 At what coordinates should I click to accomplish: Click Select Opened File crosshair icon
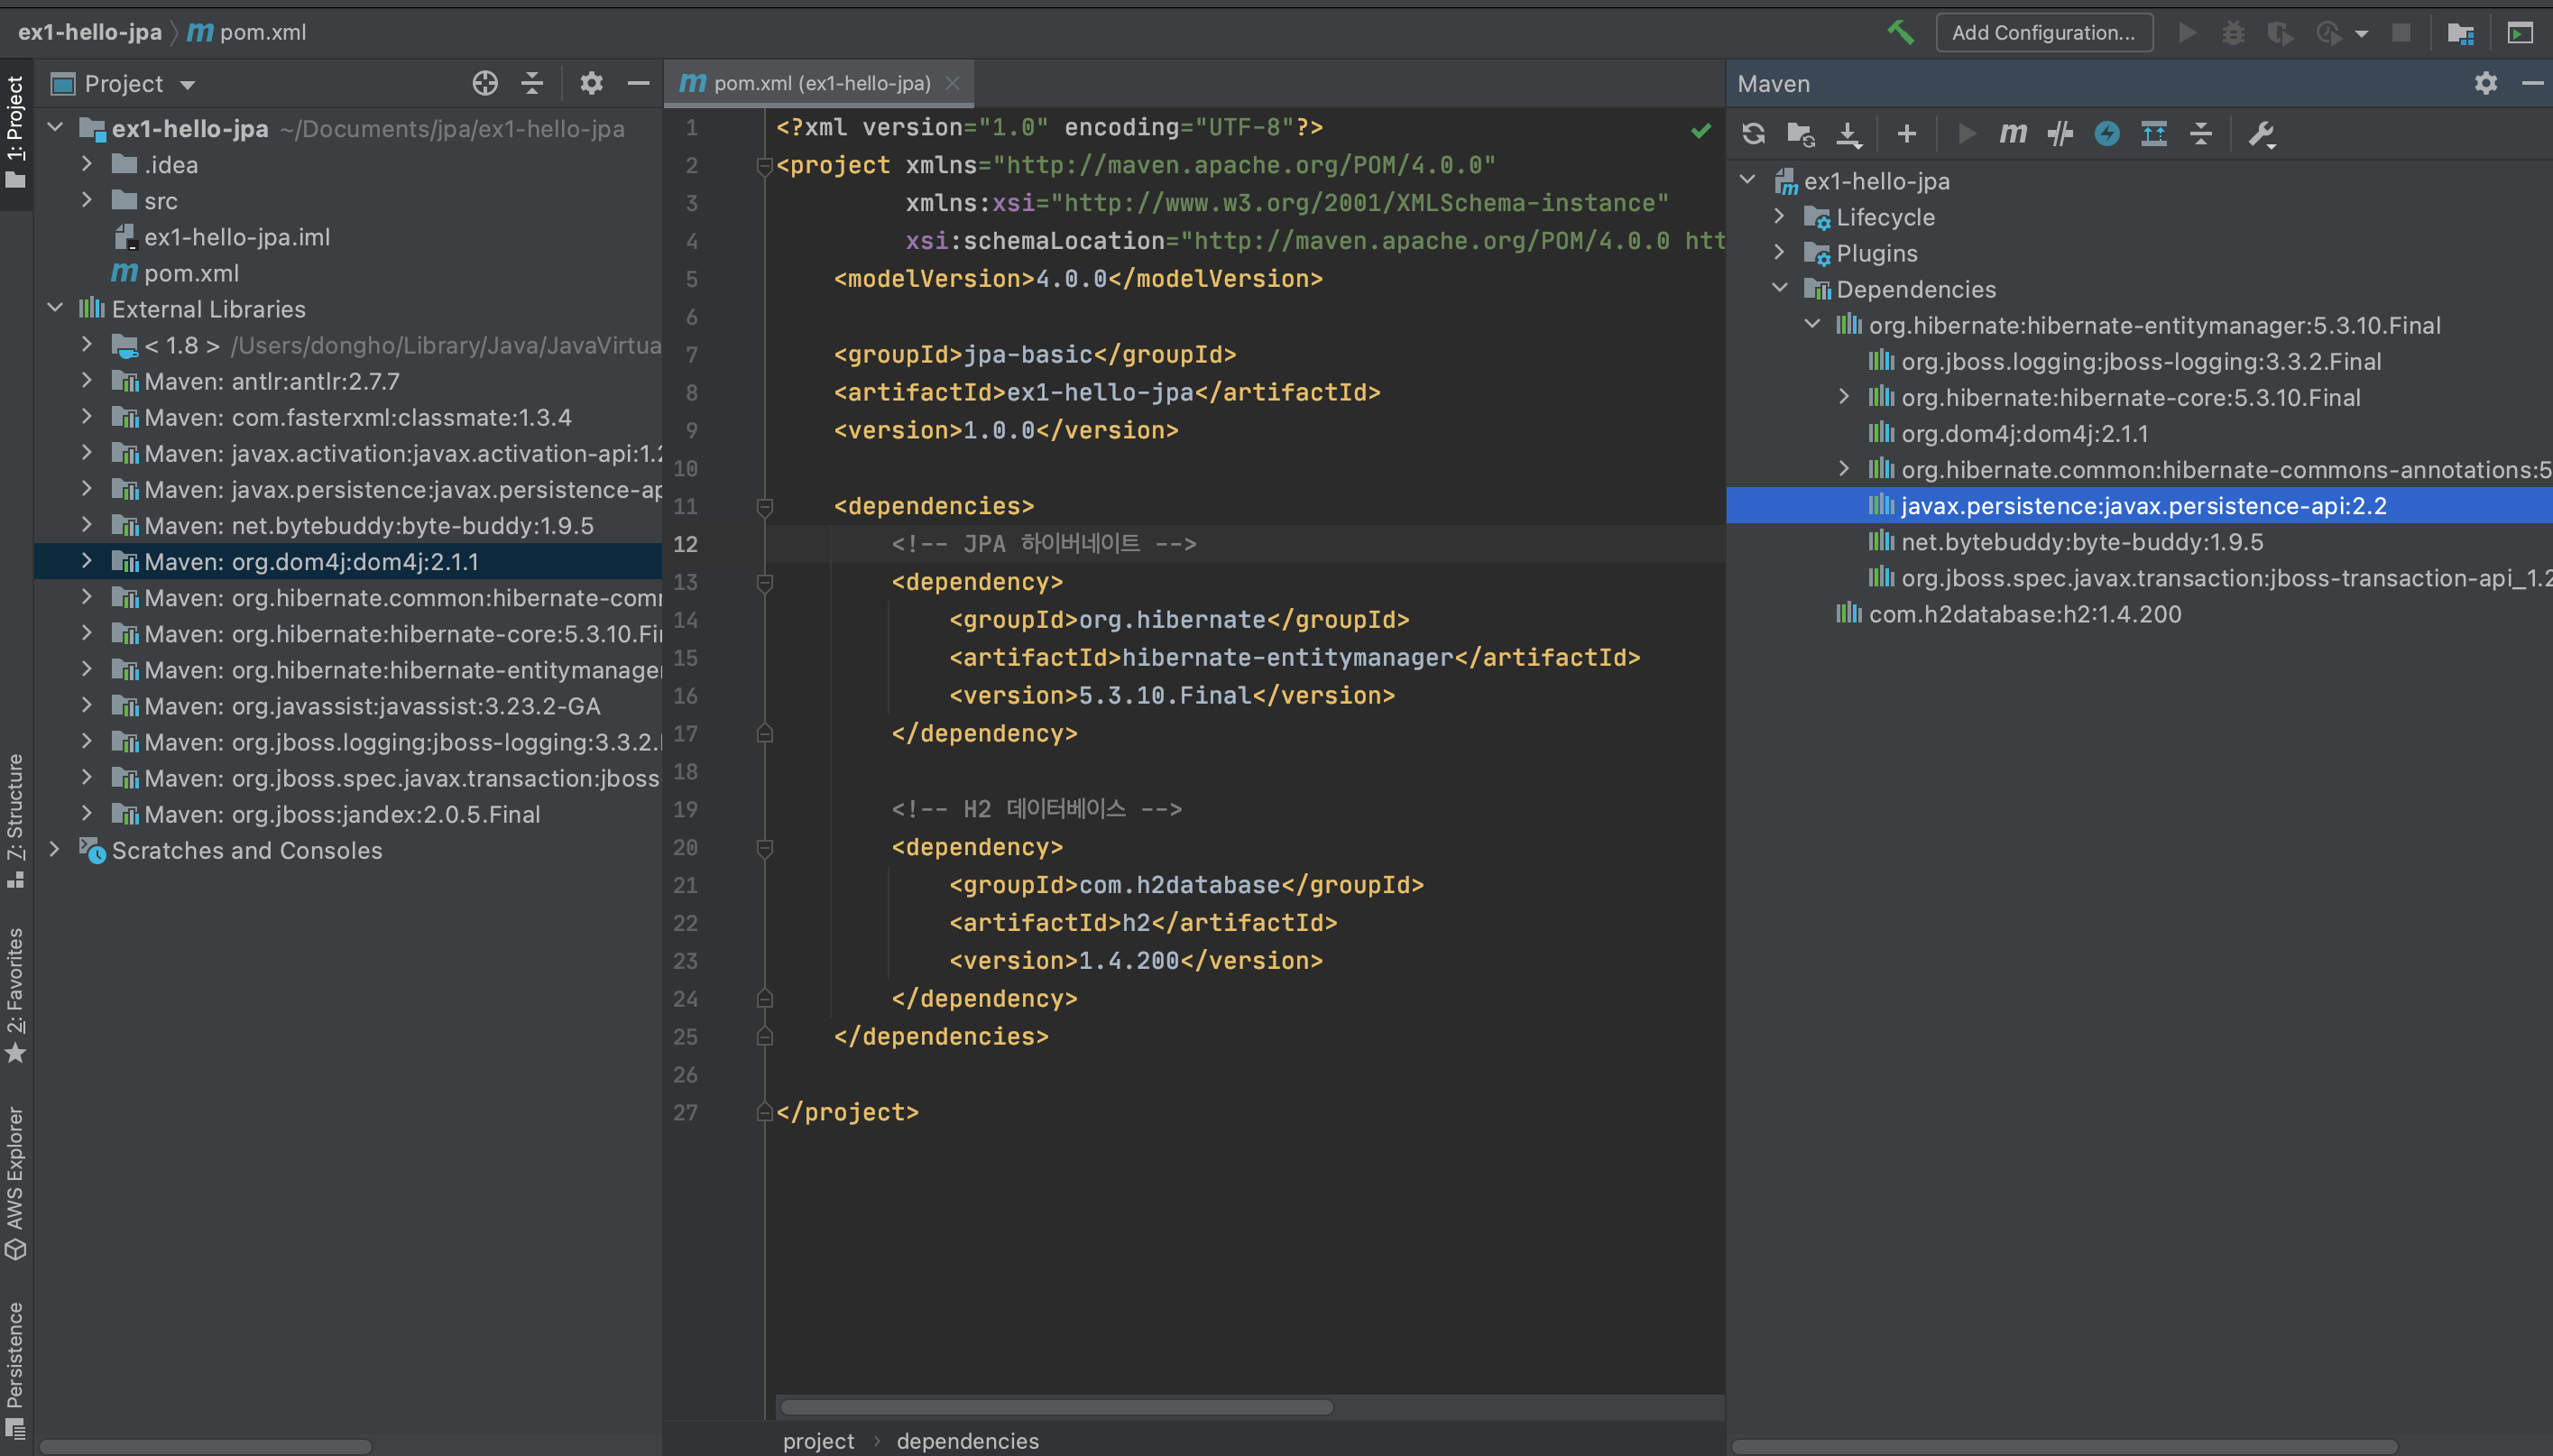485,84
